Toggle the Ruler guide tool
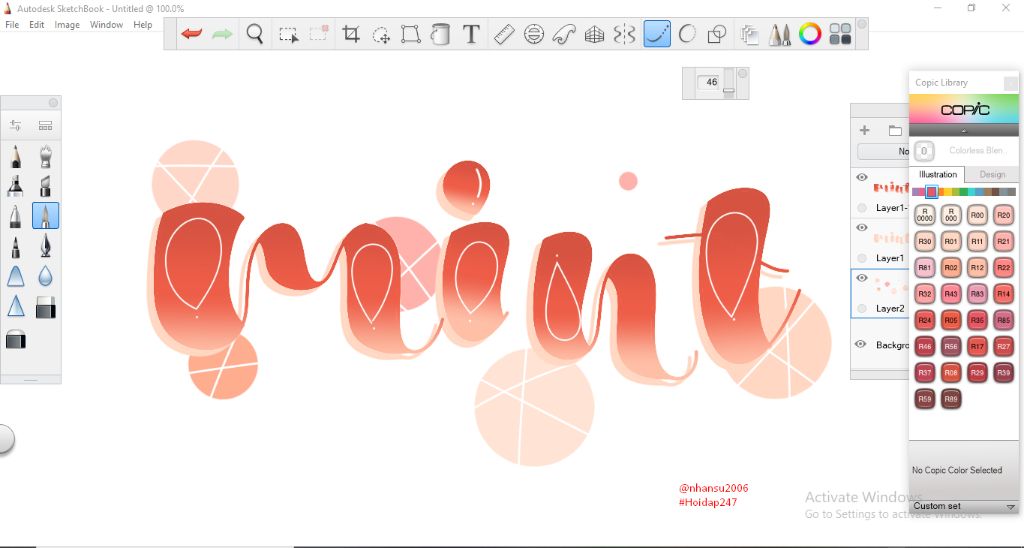 504,34
